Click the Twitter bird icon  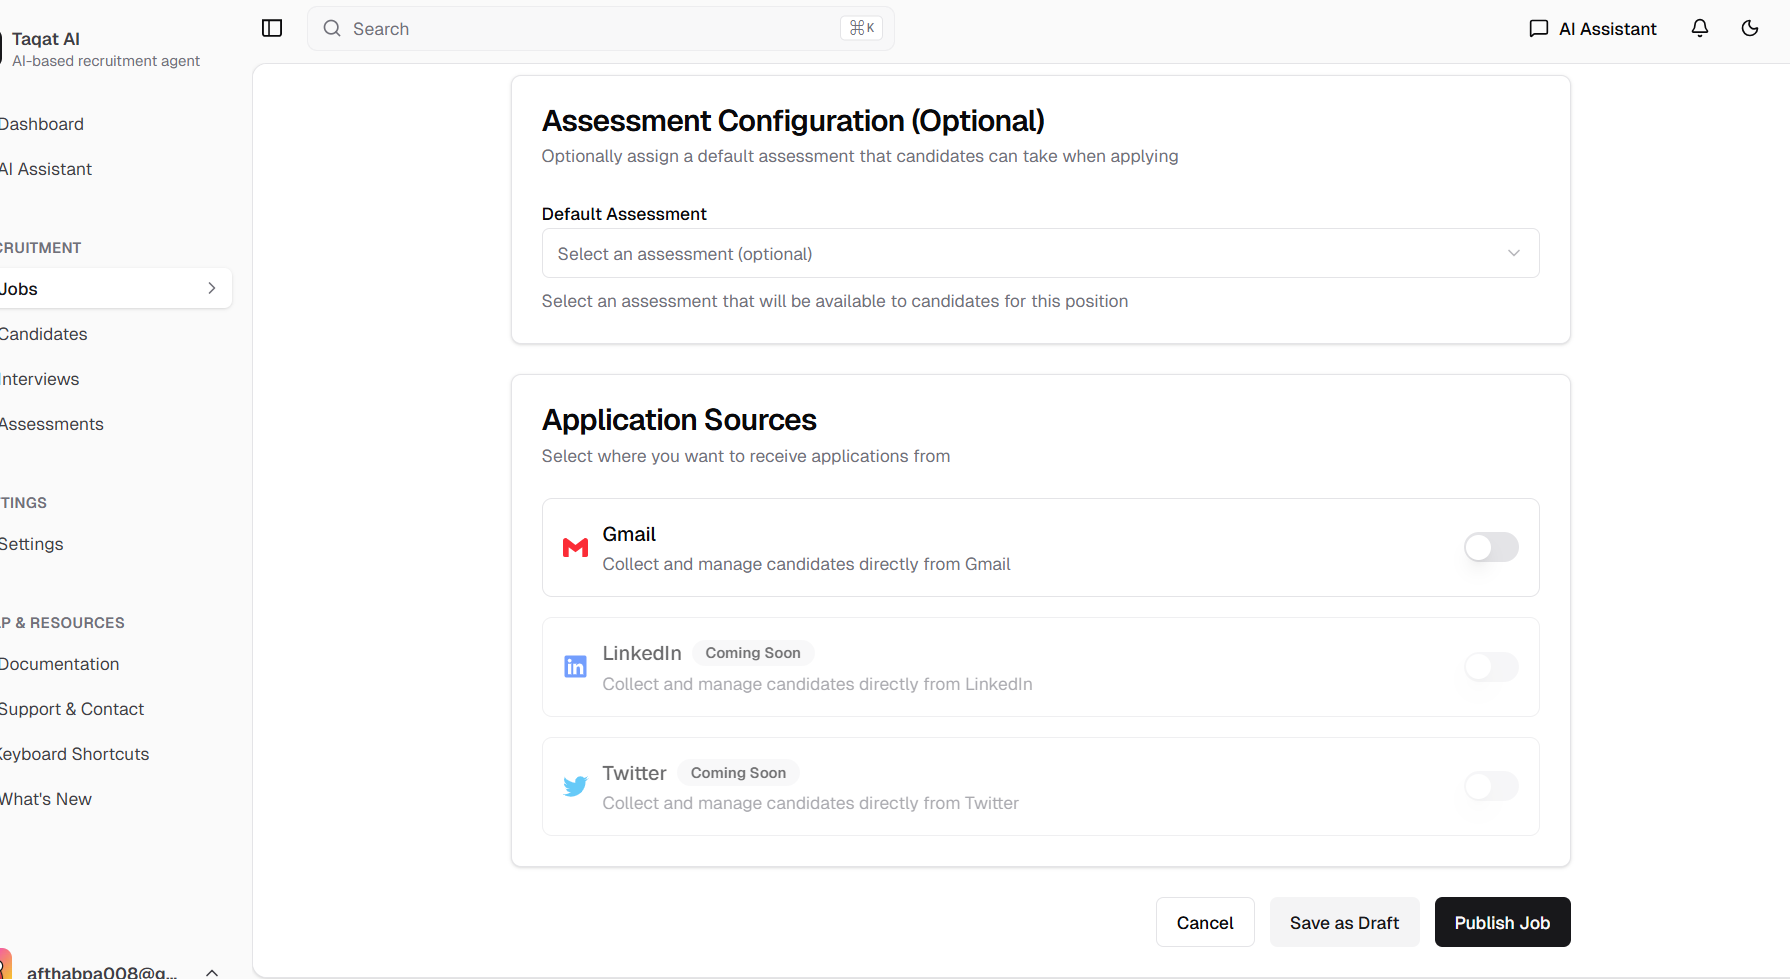click(x=575, y=786)
